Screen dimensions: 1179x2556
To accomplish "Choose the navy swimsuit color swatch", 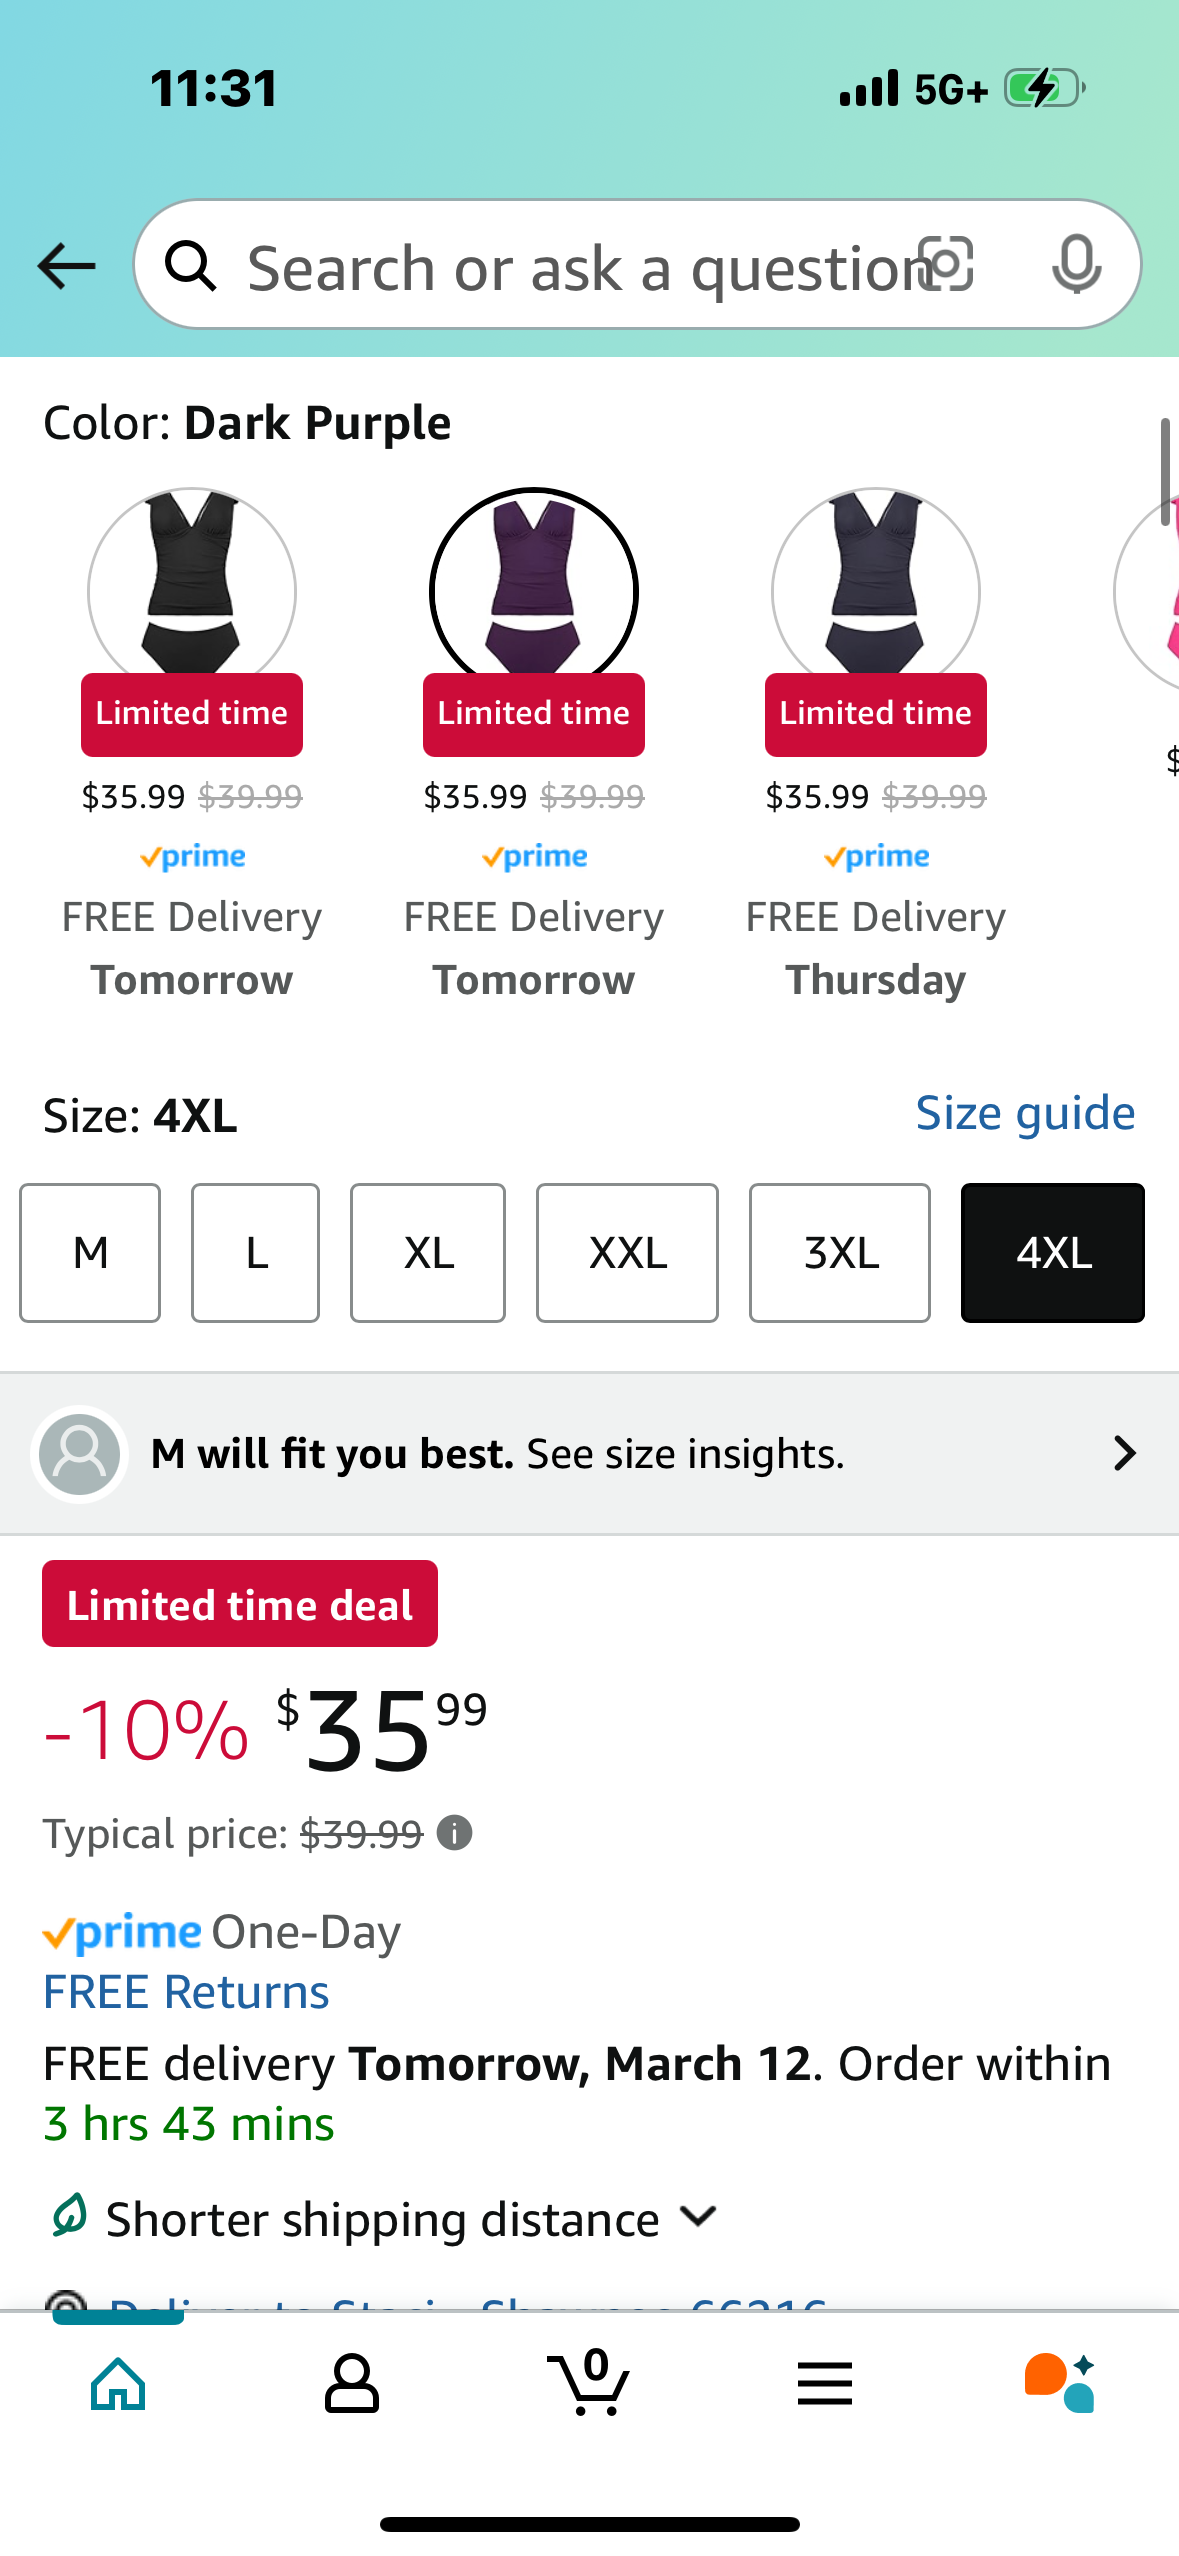I will pyautogui.click(x=876, y=592).
